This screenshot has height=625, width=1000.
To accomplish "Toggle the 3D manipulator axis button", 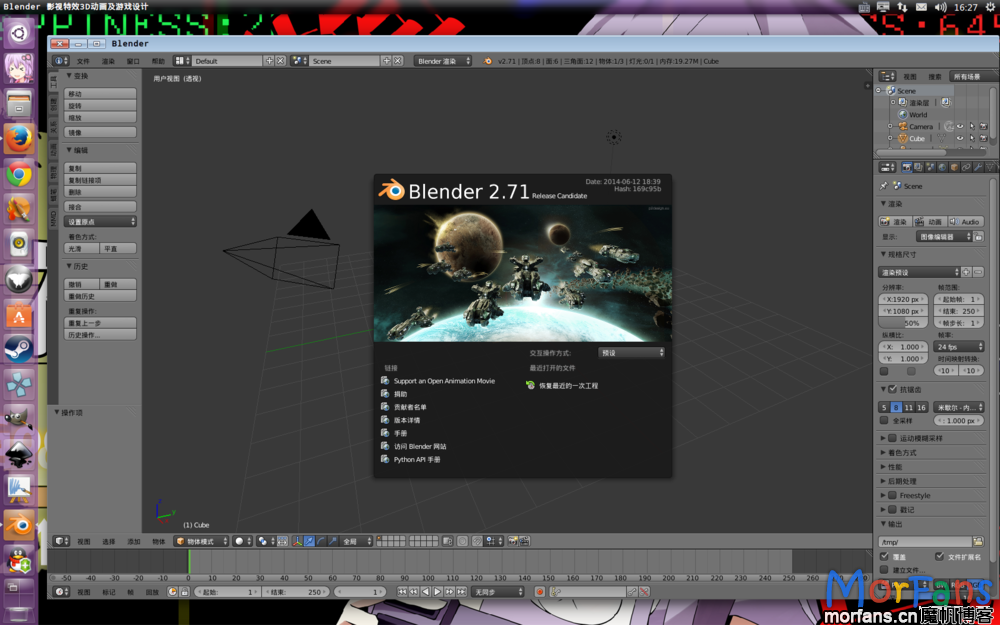I will click(x=297, y=541).
